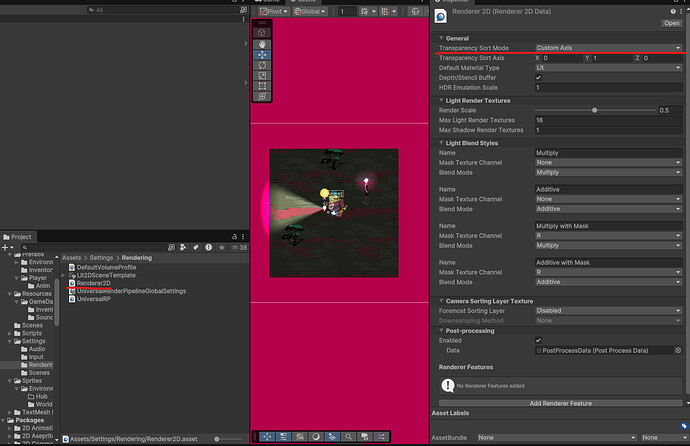Select the Hand (View) tool

pos(262,43)
